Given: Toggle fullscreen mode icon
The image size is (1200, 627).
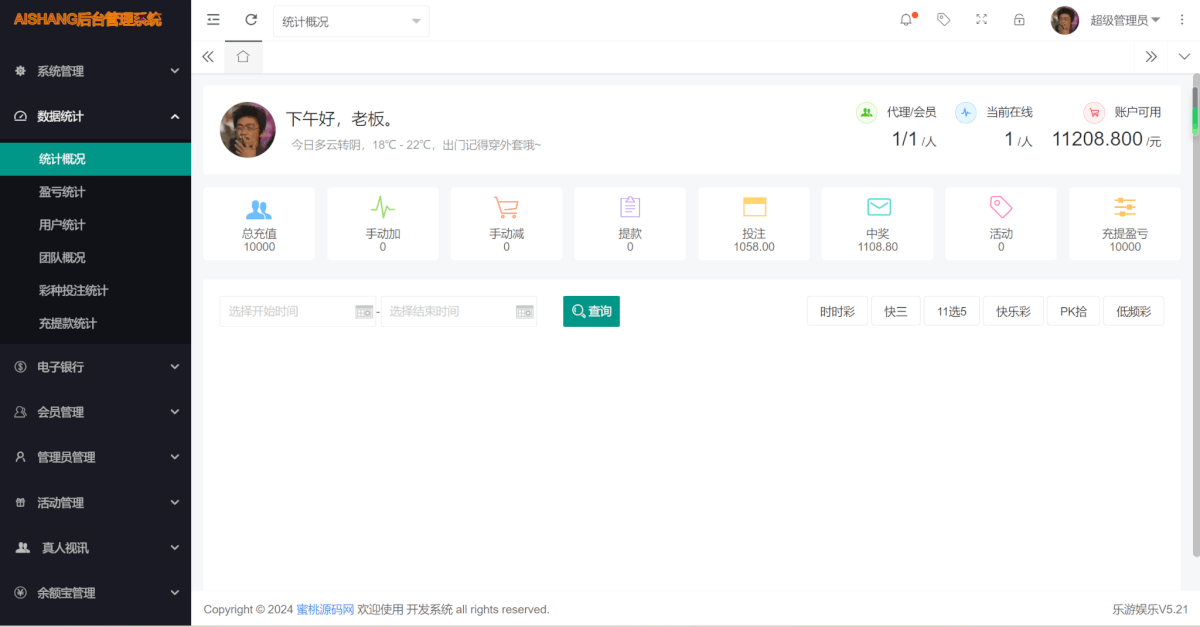Looking at the screenshot, I should tap(981, 20).
